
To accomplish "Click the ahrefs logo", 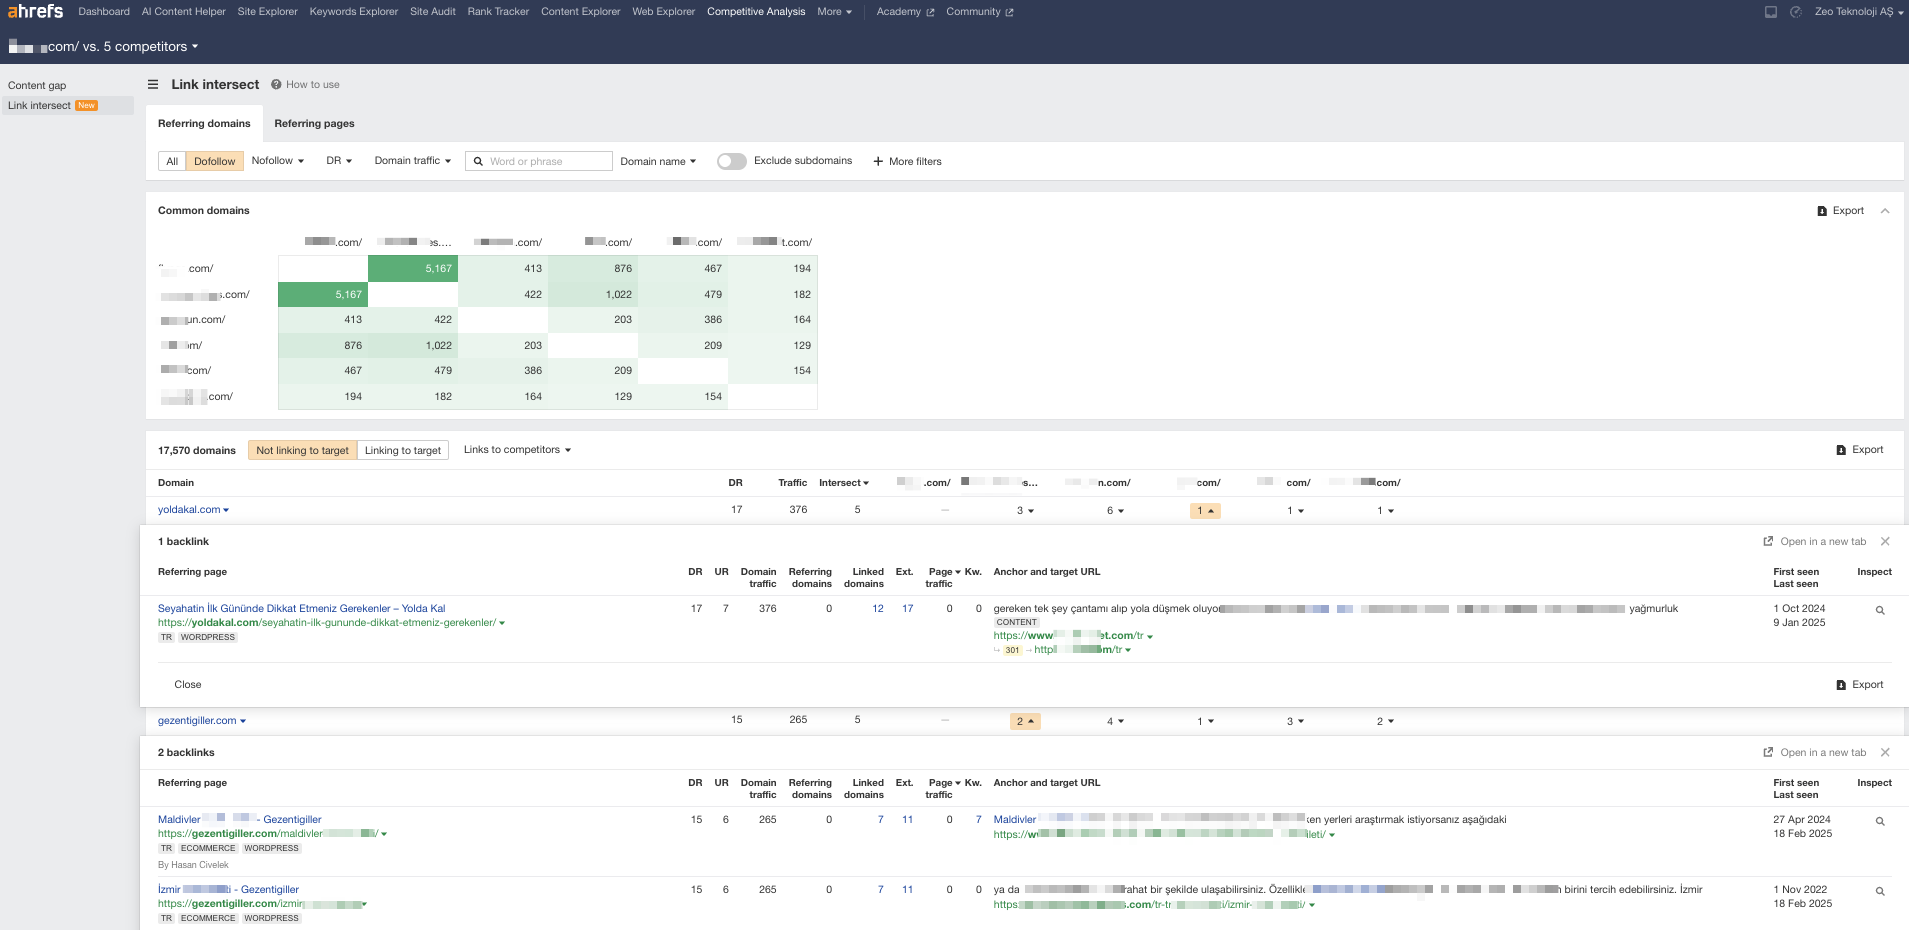I will [x=35, y=11].
